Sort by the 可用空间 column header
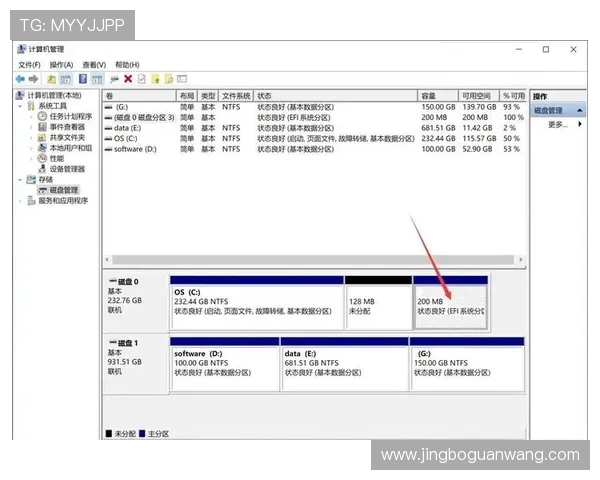 479,96
